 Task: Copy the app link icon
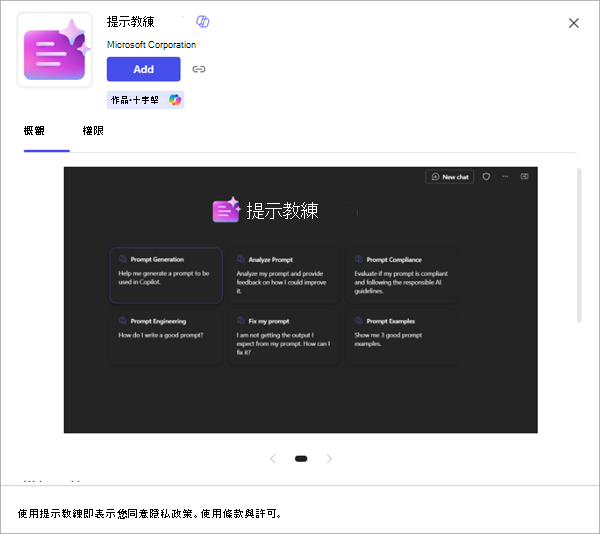click(199, 69)
